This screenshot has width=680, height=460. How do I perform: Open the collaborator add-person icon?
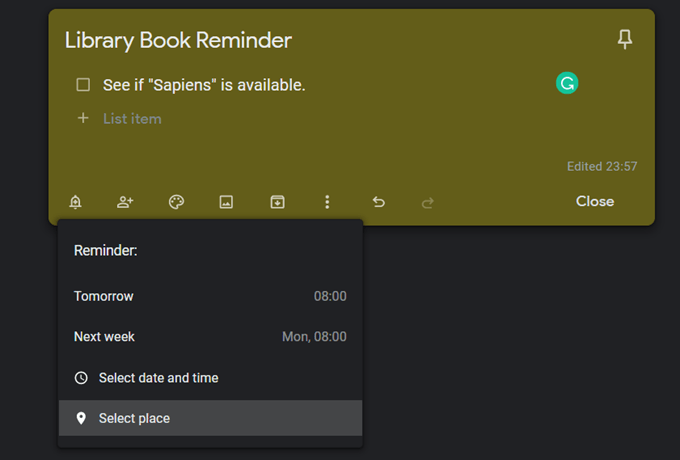click(x=125, y=202)
